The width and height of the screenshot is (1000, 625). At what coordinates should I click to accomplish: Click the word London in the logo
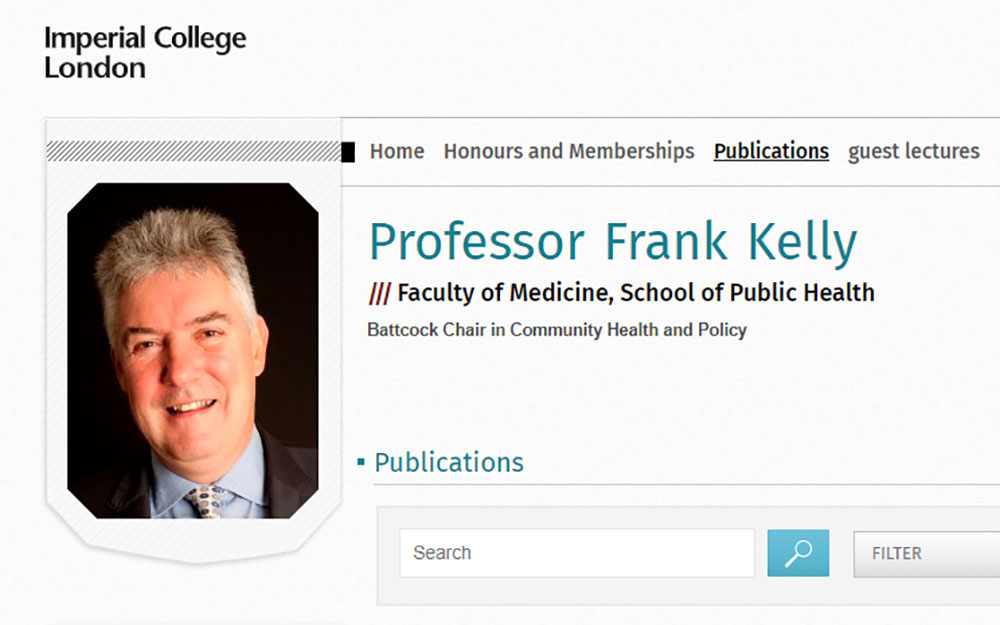[95, 68]
